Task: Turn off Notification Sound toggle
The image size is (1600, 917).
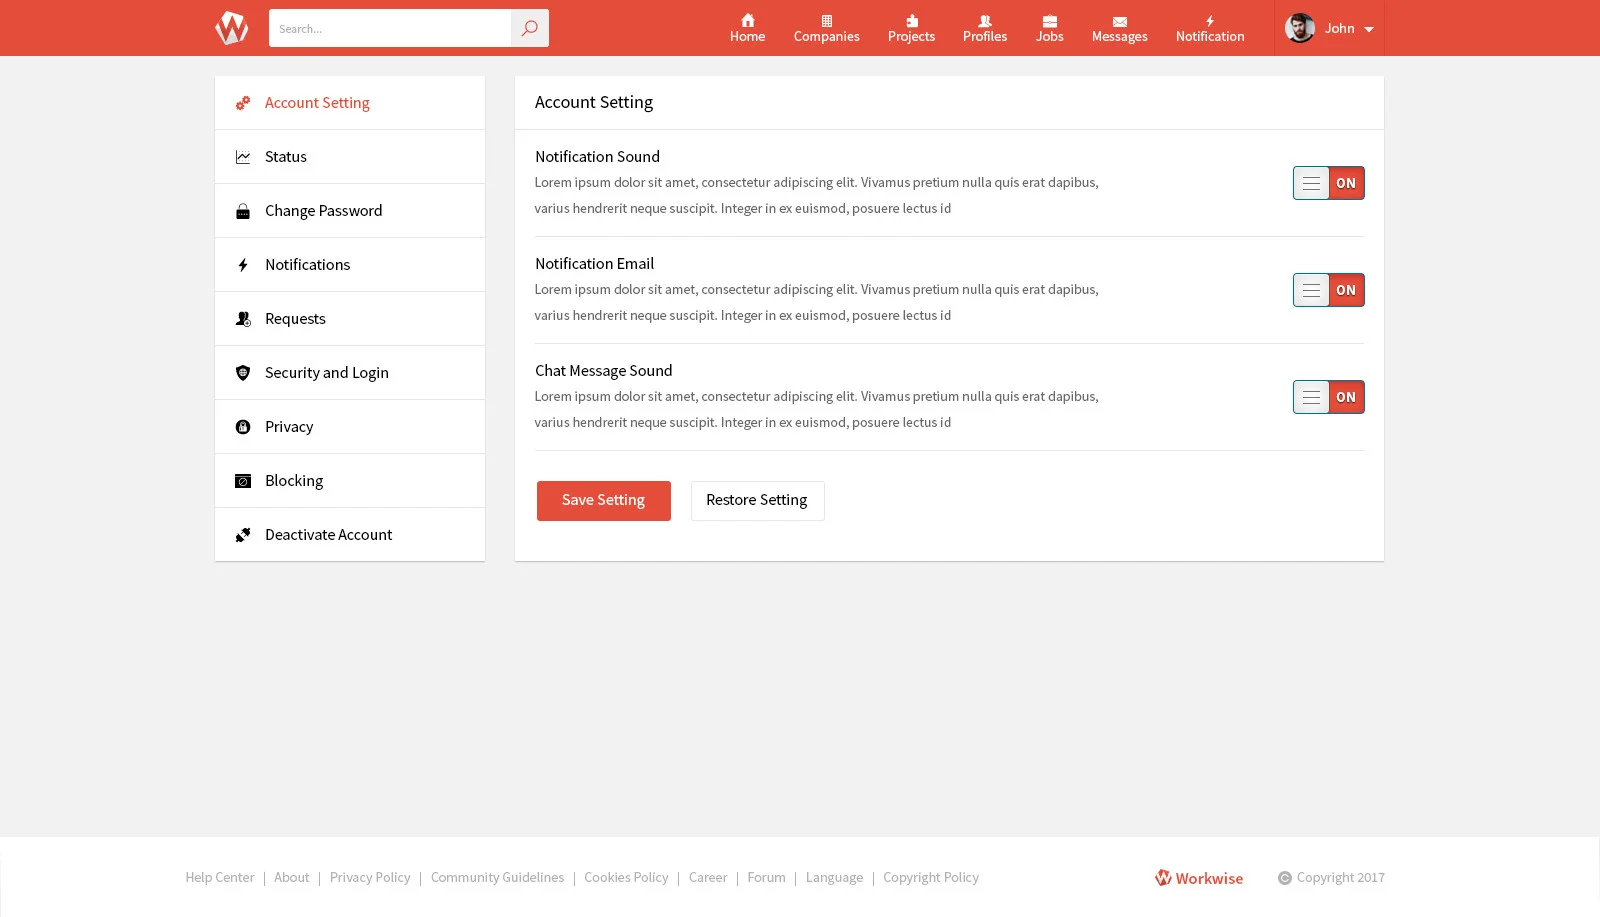Action: [x=1328, y=183]
